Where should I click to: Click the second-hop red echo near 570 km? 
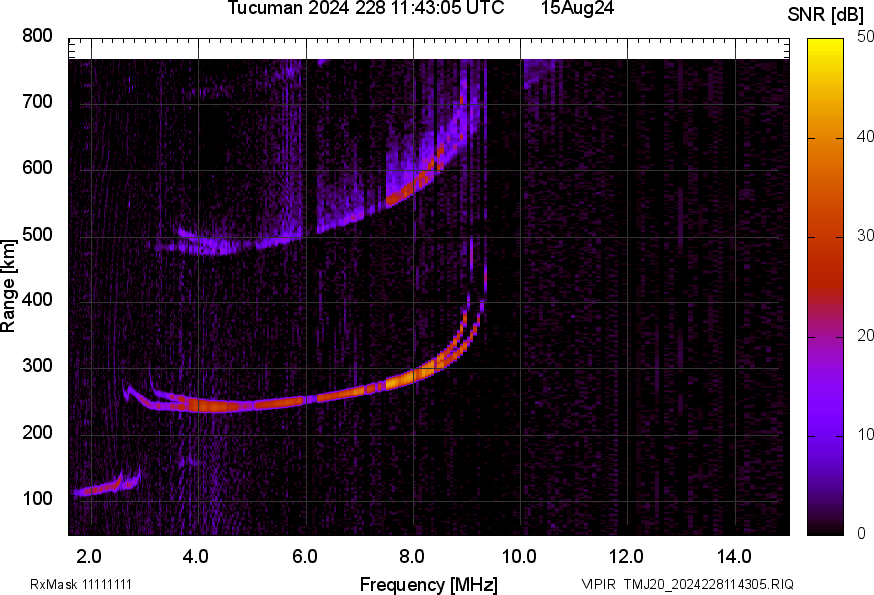click(410, 187)
